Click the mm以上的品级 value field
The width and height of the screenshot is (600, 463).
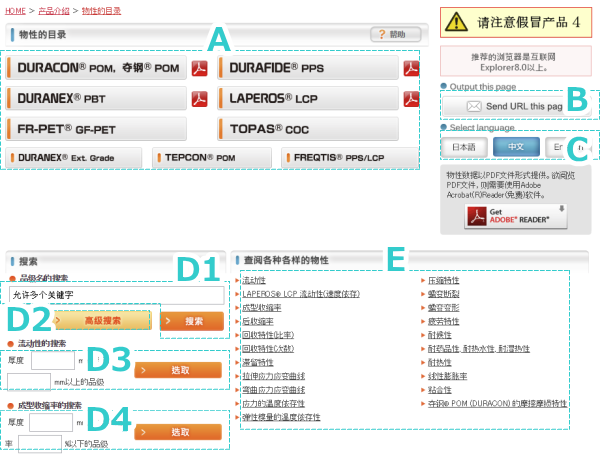pos(29,382)
